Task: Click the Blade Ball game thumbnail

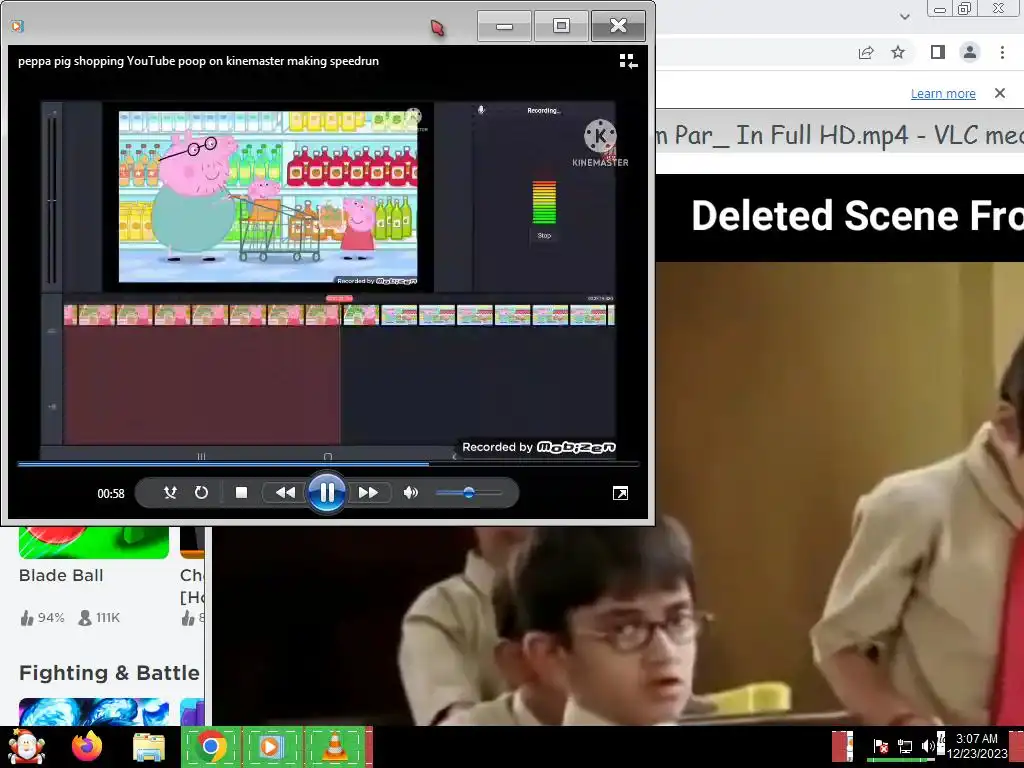Action: point(93,542)
